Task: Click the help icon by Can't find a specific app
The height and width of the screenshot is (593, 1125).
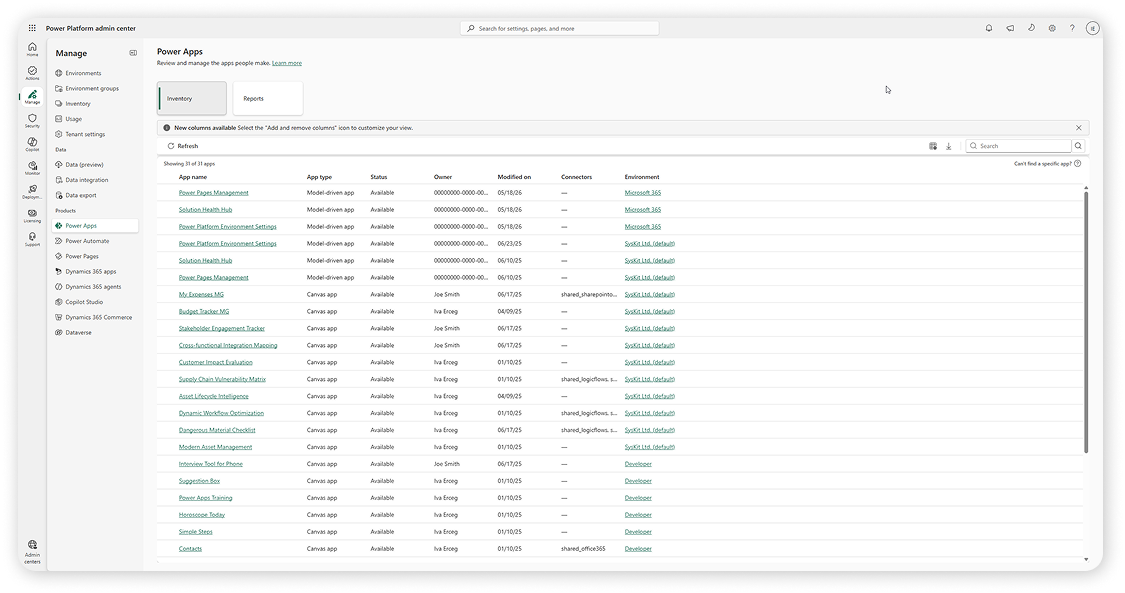Action: point(1078,163)
